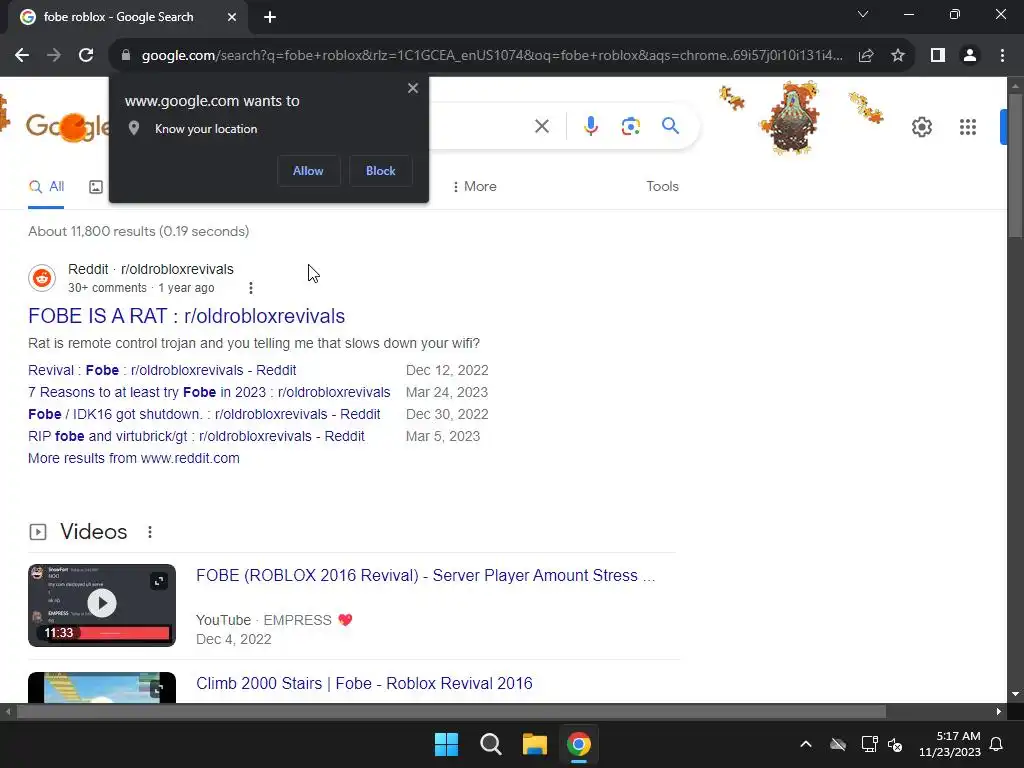Image resolution: width=1024 pixels, height=768 pixels.
Task: Click the scroll-down arrow
Action: pyautogui.click(x=1015, y=694)
